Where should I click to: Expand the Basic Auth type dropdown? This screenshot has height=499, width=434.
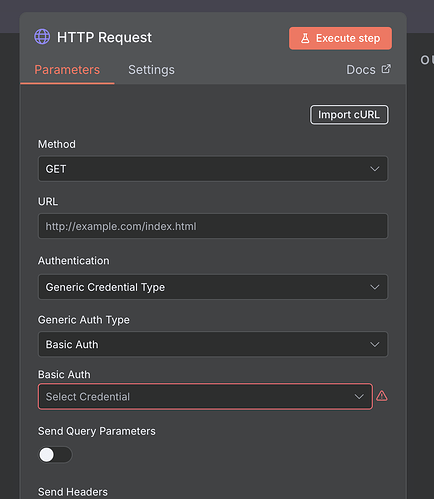tap(213, 344)
